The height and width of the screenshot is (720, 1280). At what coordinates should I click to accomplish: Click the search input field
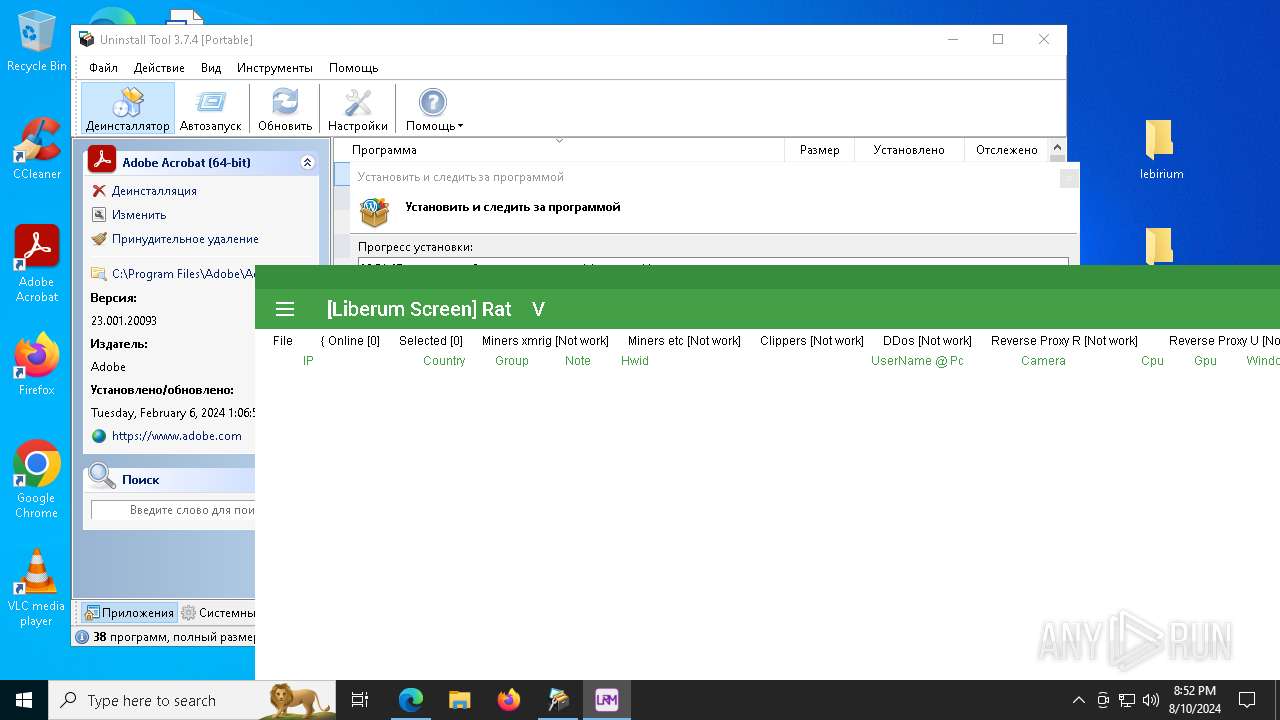click(x=174, y=510)
